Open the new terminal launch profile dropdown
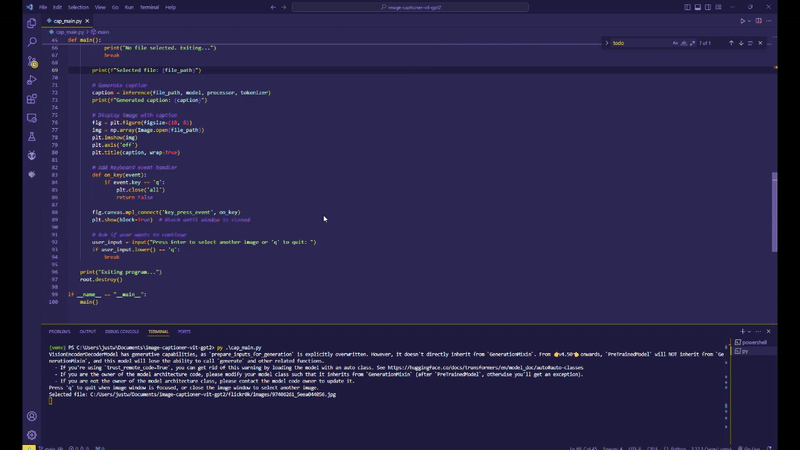The height and width of the screenshot is (450, 800). 749,331
